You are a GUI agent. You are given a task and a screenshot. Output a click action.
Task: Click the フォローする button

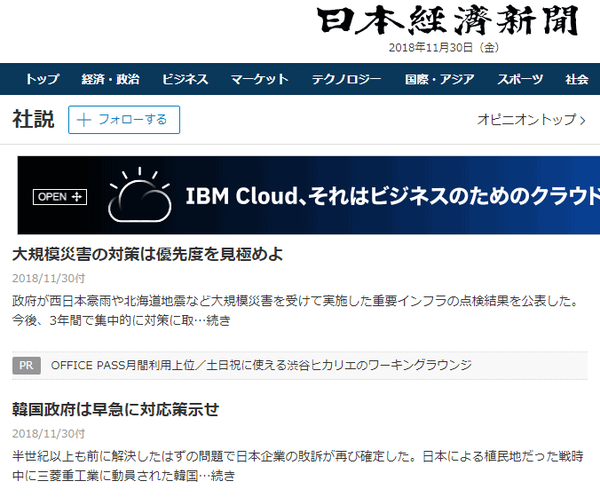(x=124, y=120)
